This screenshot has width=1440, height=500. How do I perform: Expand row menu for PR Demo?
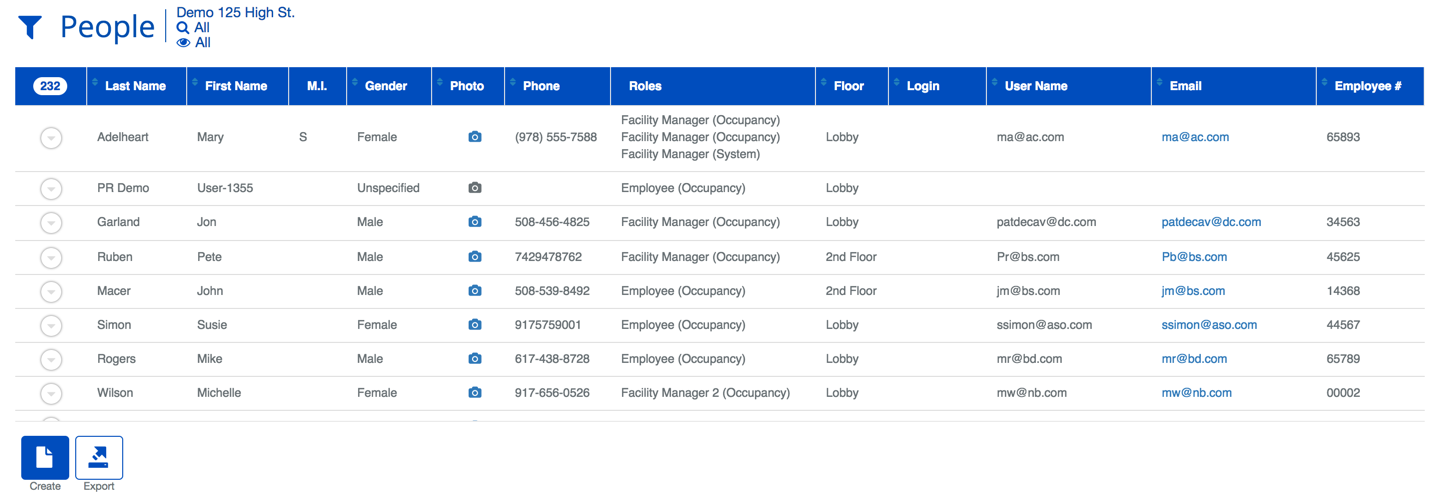click(x=51, y=189)
